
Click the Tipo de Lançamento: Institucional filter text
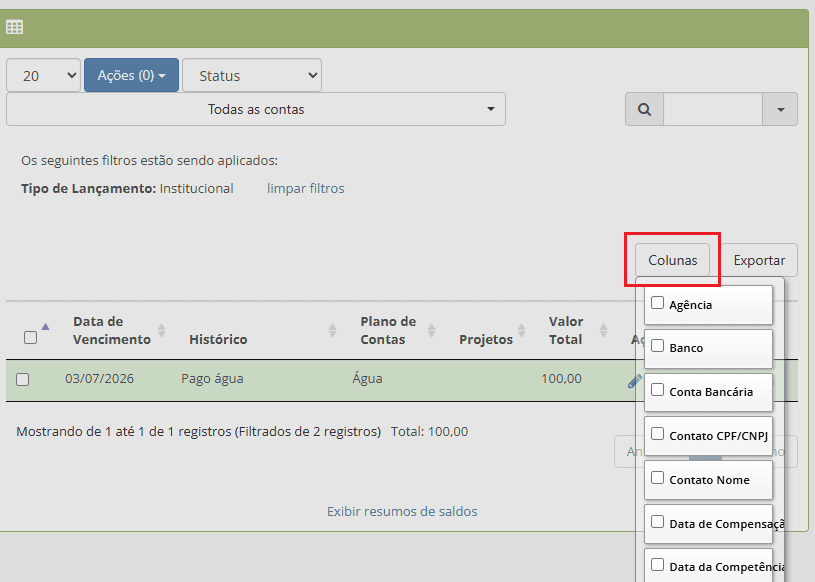[x=127, y=188]
